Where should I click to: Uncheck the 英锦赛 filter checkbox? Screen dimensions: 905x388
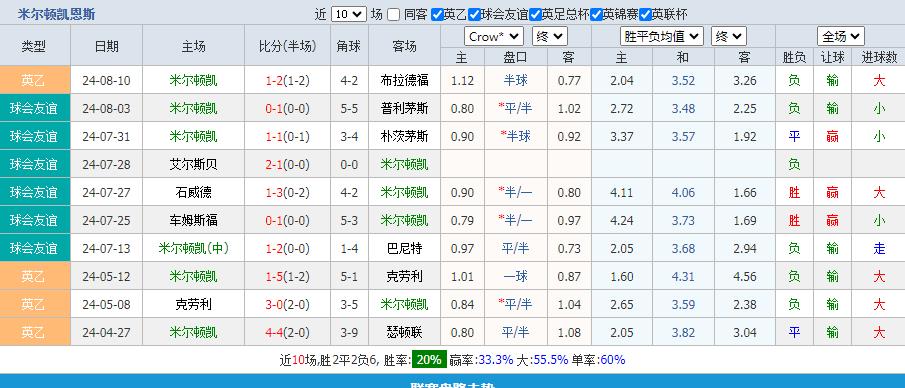pyautogui.click(x=596, y=14)
